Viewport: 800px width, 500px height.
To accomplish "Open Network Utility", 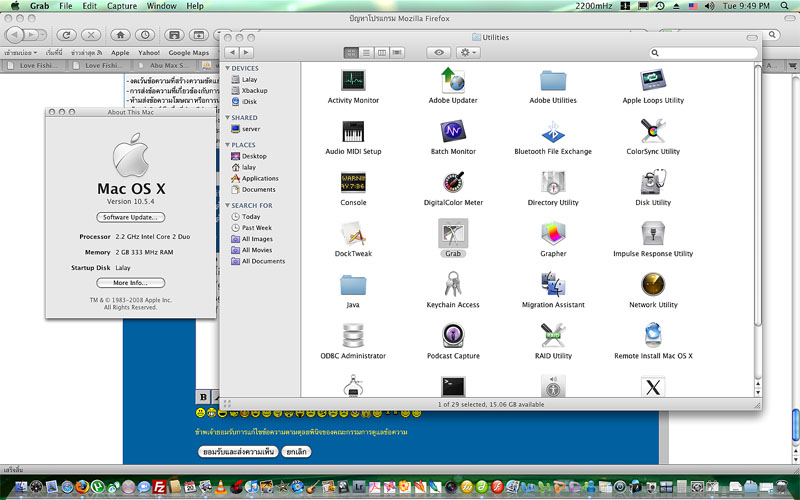I will pyautogui.click(x=653, y=285).
